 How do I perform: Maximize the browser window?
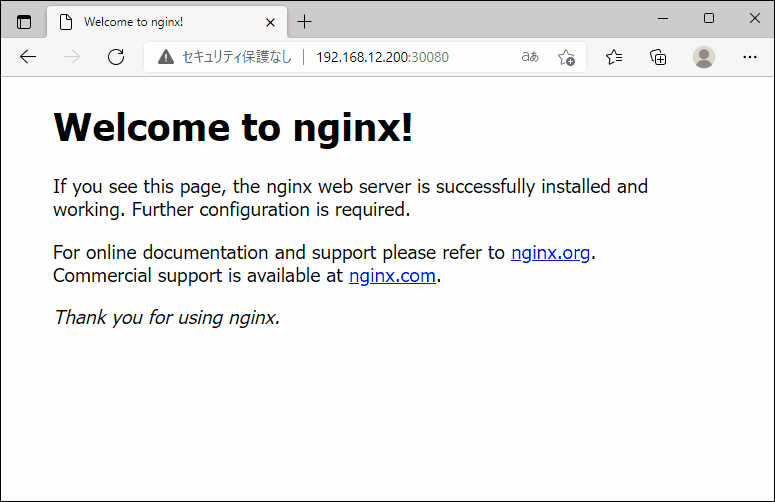point(709,19)
